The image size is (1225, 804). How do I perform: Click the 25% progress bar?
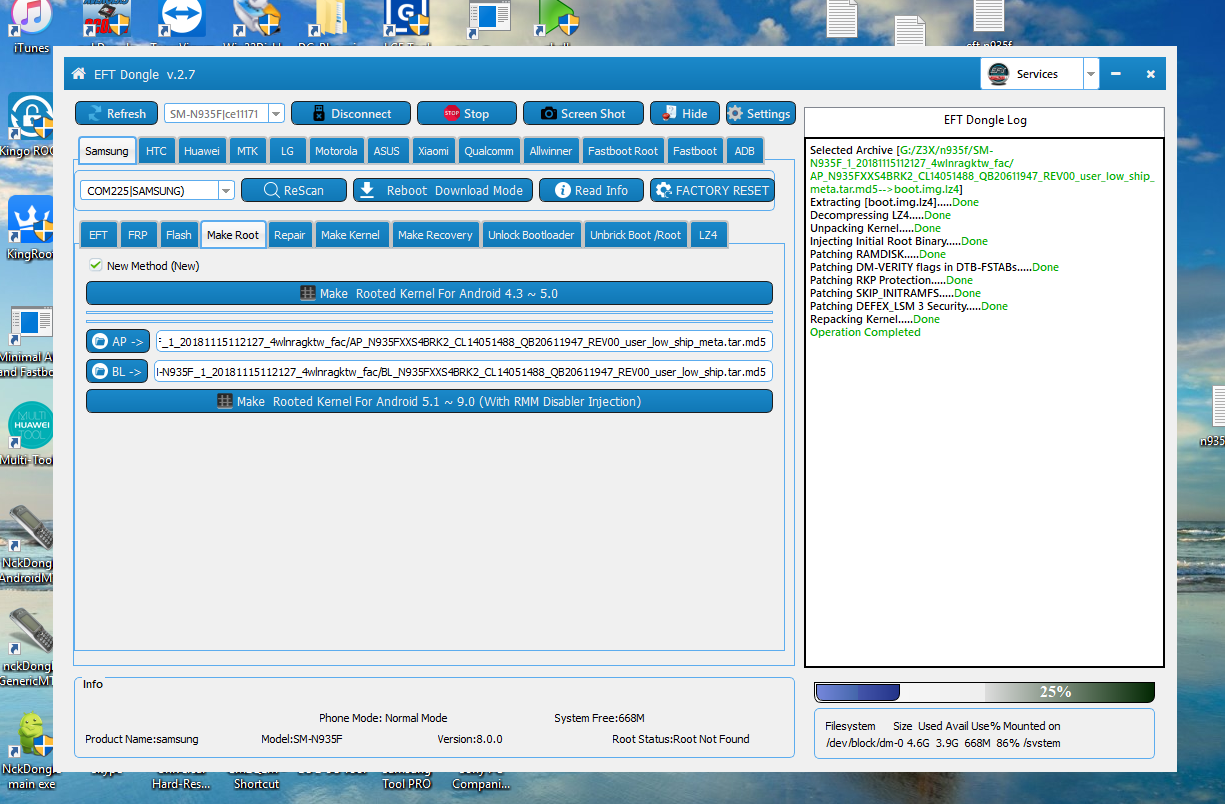tap(984, 692)
